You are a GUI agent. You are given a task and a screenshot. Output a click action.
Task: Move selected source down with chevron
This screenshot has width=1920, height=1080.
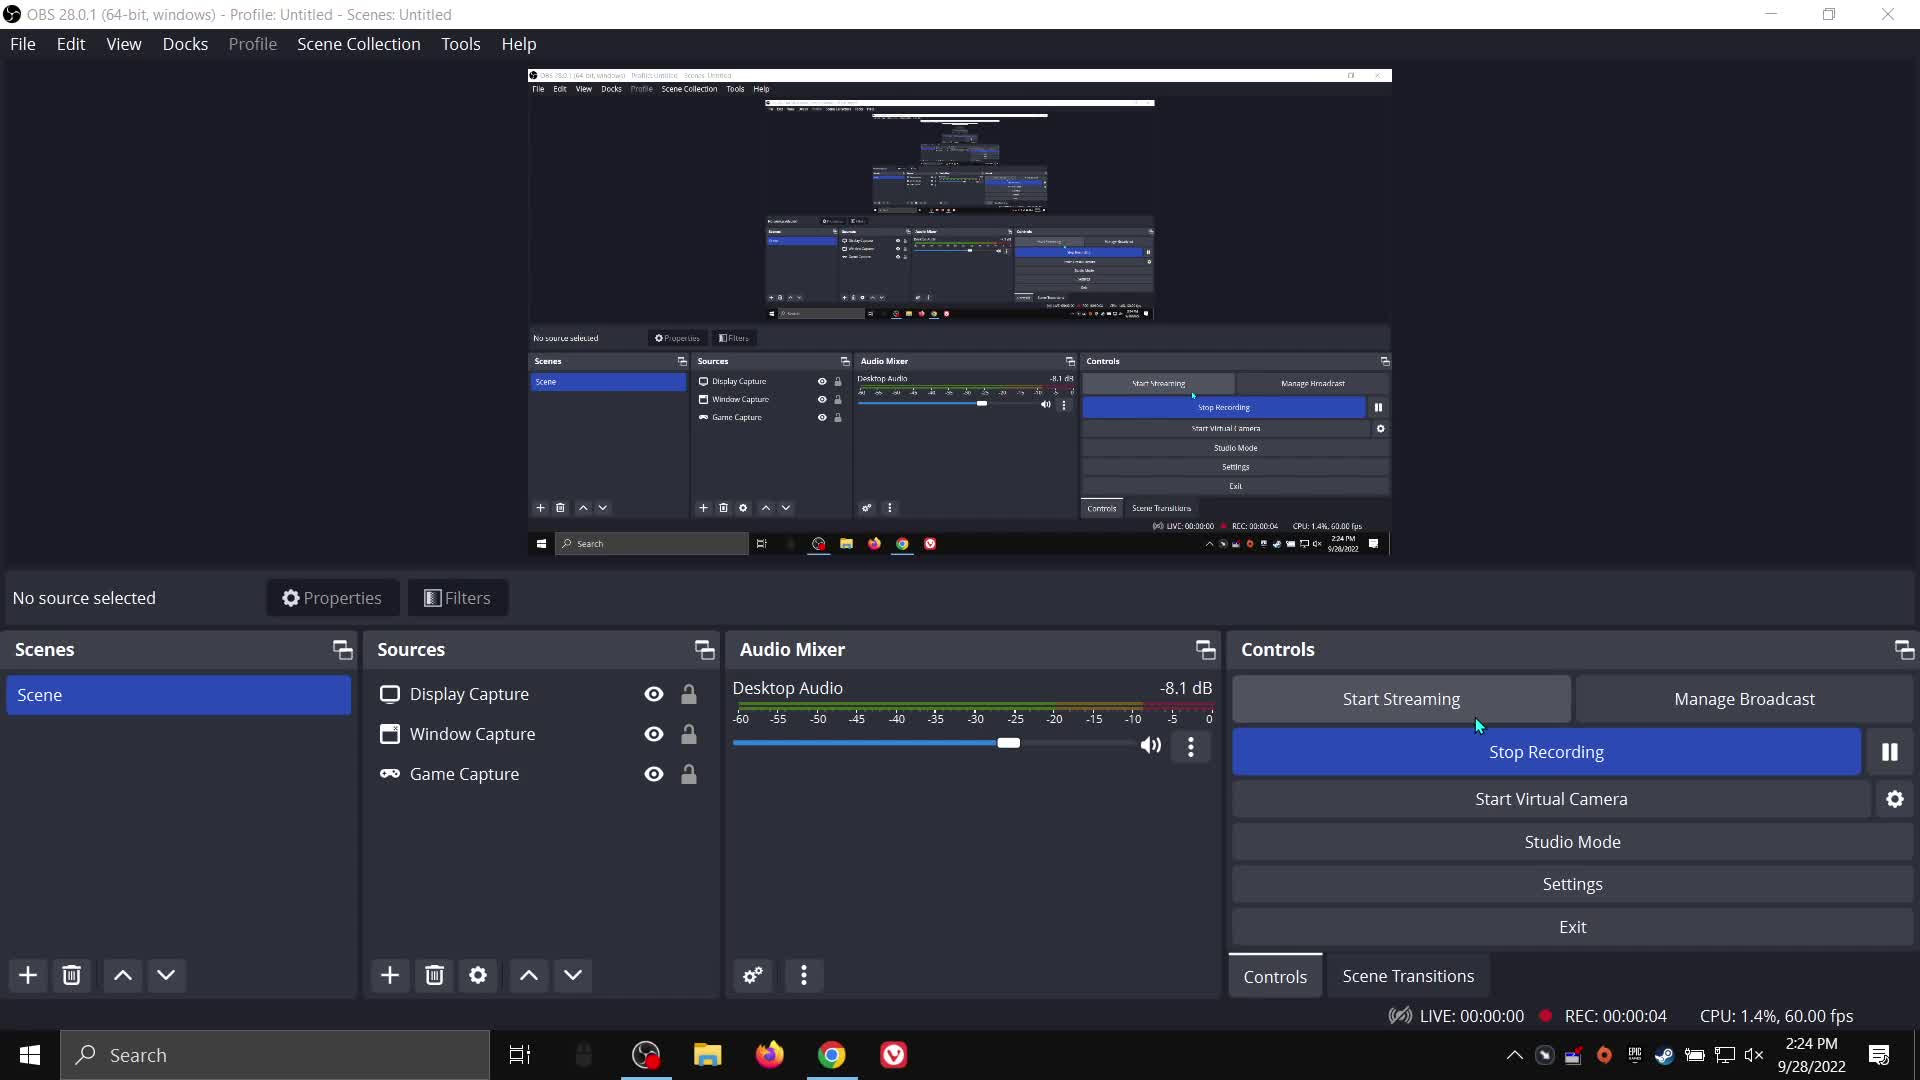point(573,975)
